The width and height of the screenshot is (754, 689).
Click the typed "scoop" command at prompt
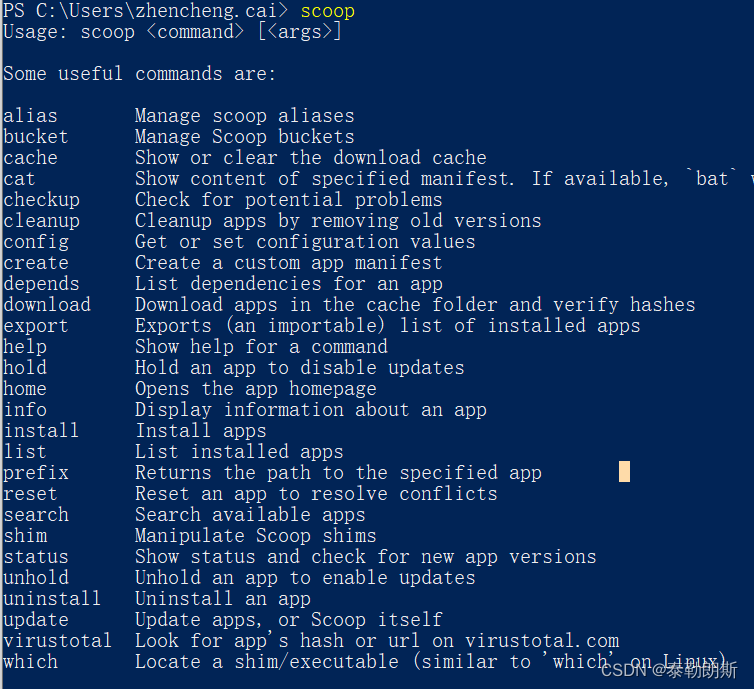(x=326, y=11)
